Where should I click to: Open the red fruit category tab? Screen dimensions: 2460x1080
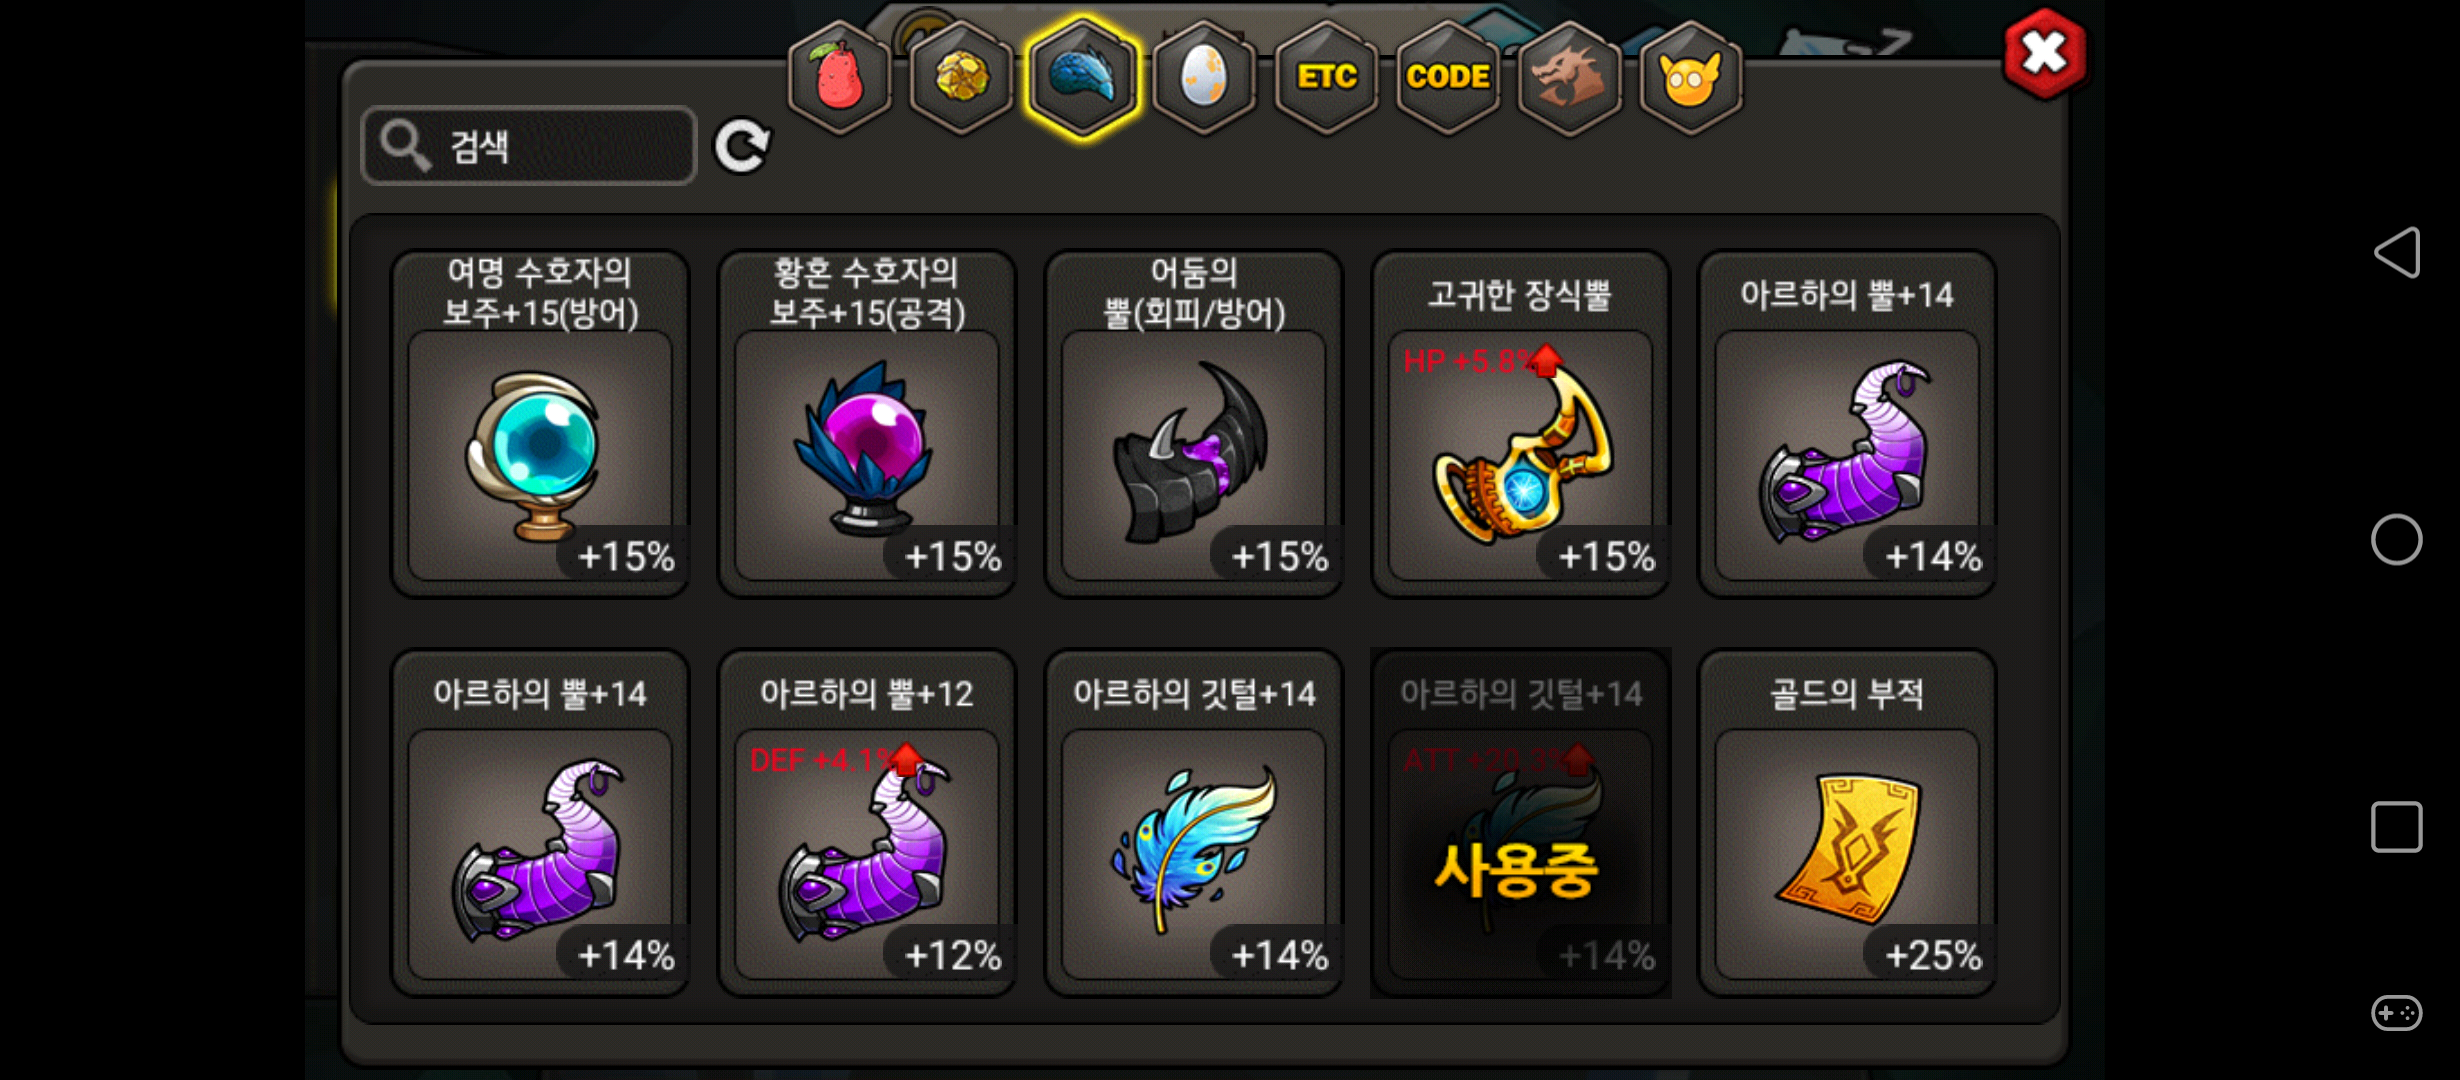(x=839, y=77)
